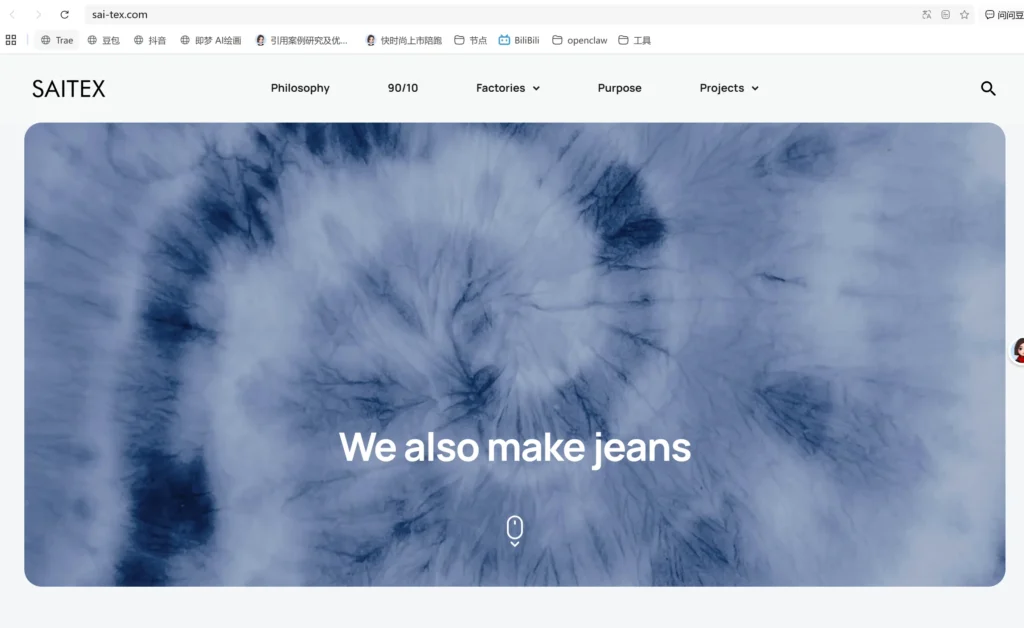The width and height of the screenshot is (1024, 628).
Task: Click the 豆包 bookmark
Action: (x=103, y=40)
